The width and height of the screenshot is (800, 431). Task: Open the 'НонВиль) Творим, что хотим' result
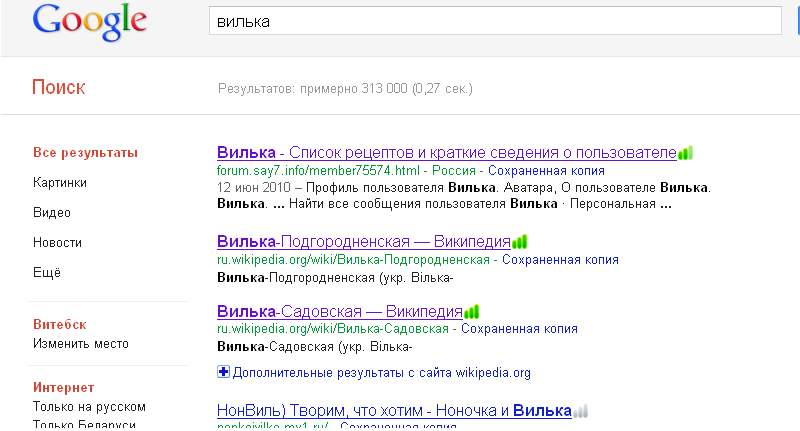(394, 411)
